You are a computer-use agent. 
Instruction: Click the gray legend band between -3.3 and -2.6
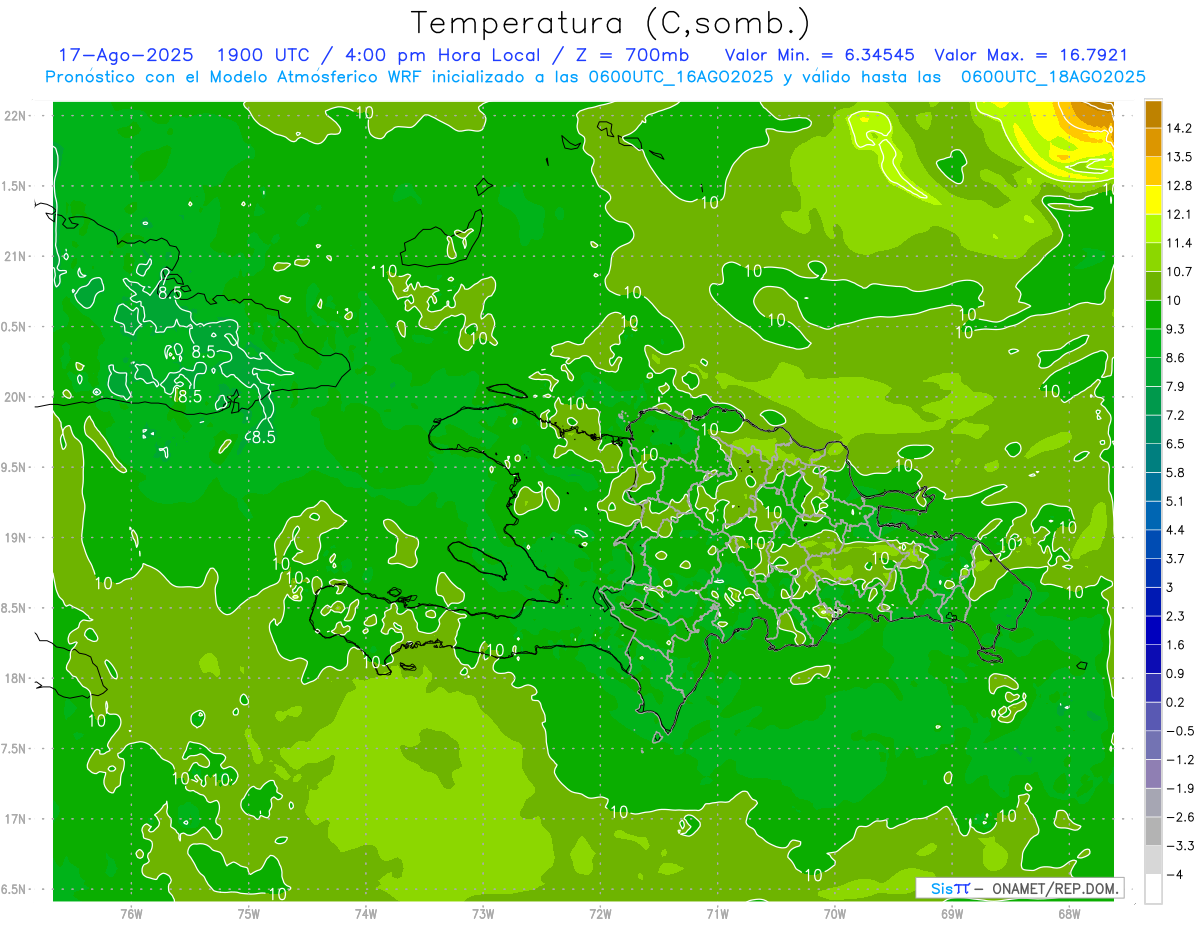[x=1153, y=831]
